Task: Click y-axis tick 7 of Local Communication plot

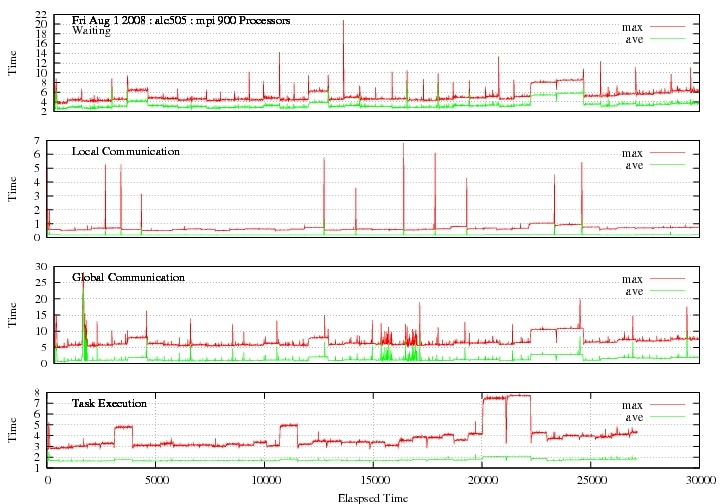Action: 37,140
